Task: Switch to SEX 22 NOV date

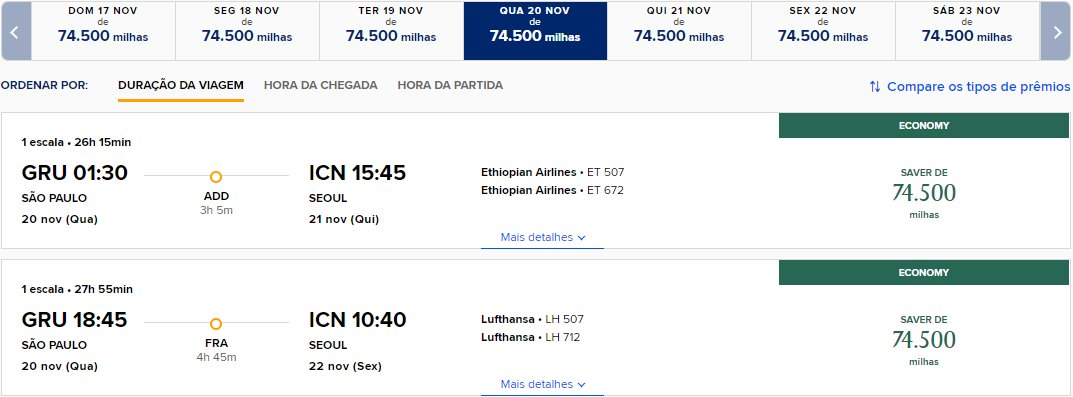Action: click(823, 31)
